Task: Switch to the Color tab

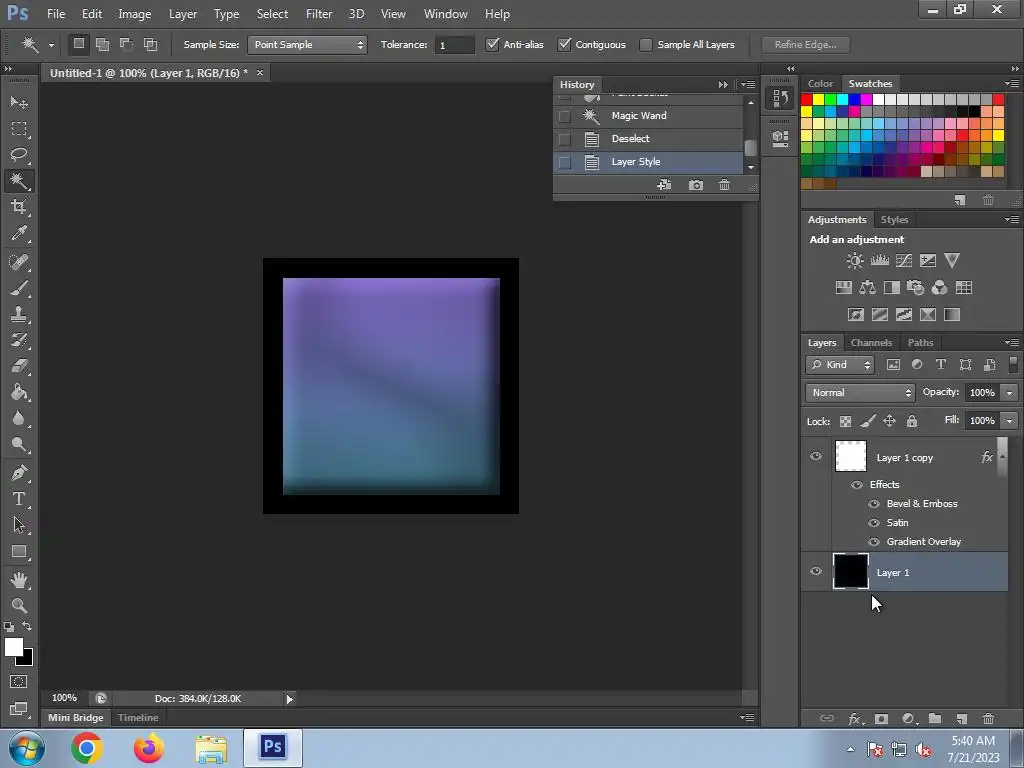Action: pyautogui.click(x=820, y=84)
